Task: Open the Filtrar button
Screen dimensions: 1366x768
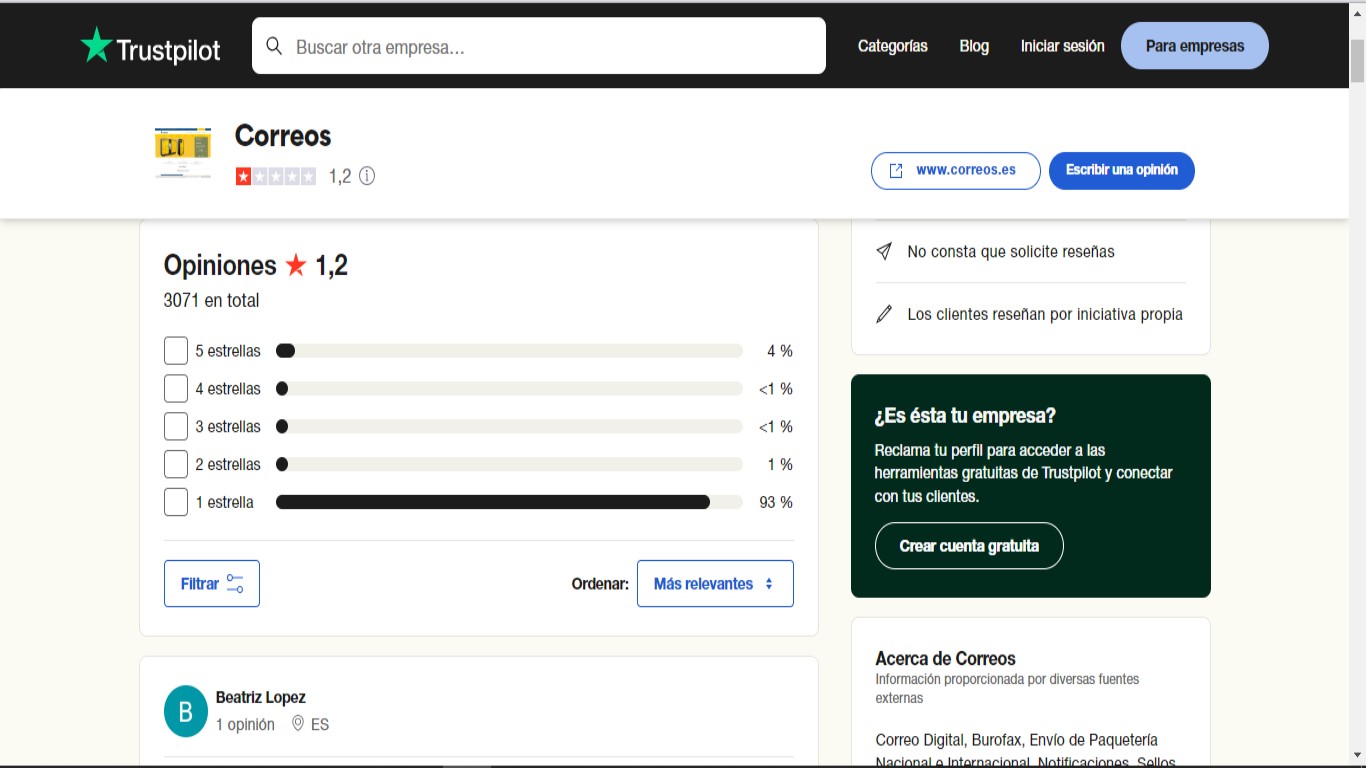Action: click(x=212, y=584)
